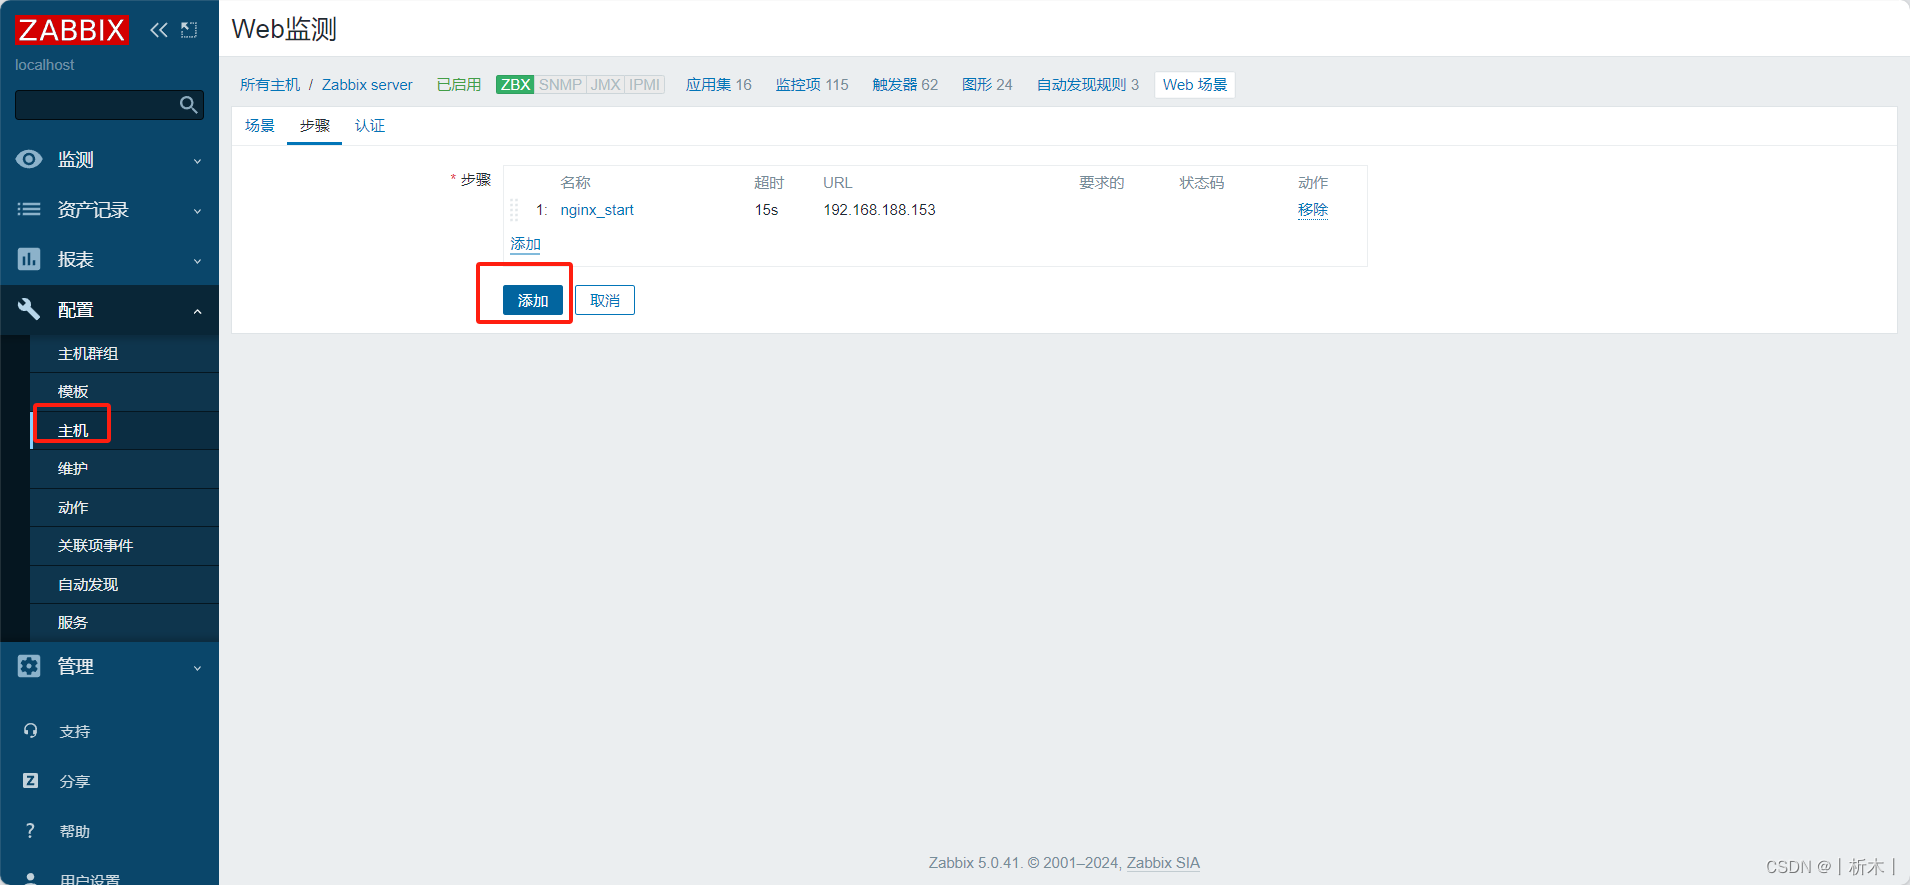Click the gear icon for 管理

(x=30, y=666)
